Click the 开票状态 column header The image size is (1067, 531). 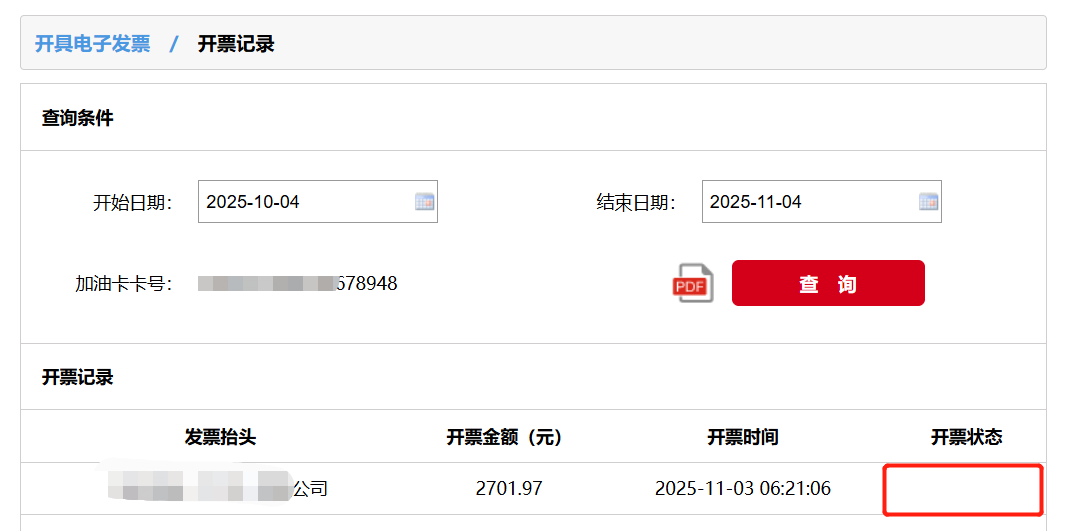click(x=966, y=437)
